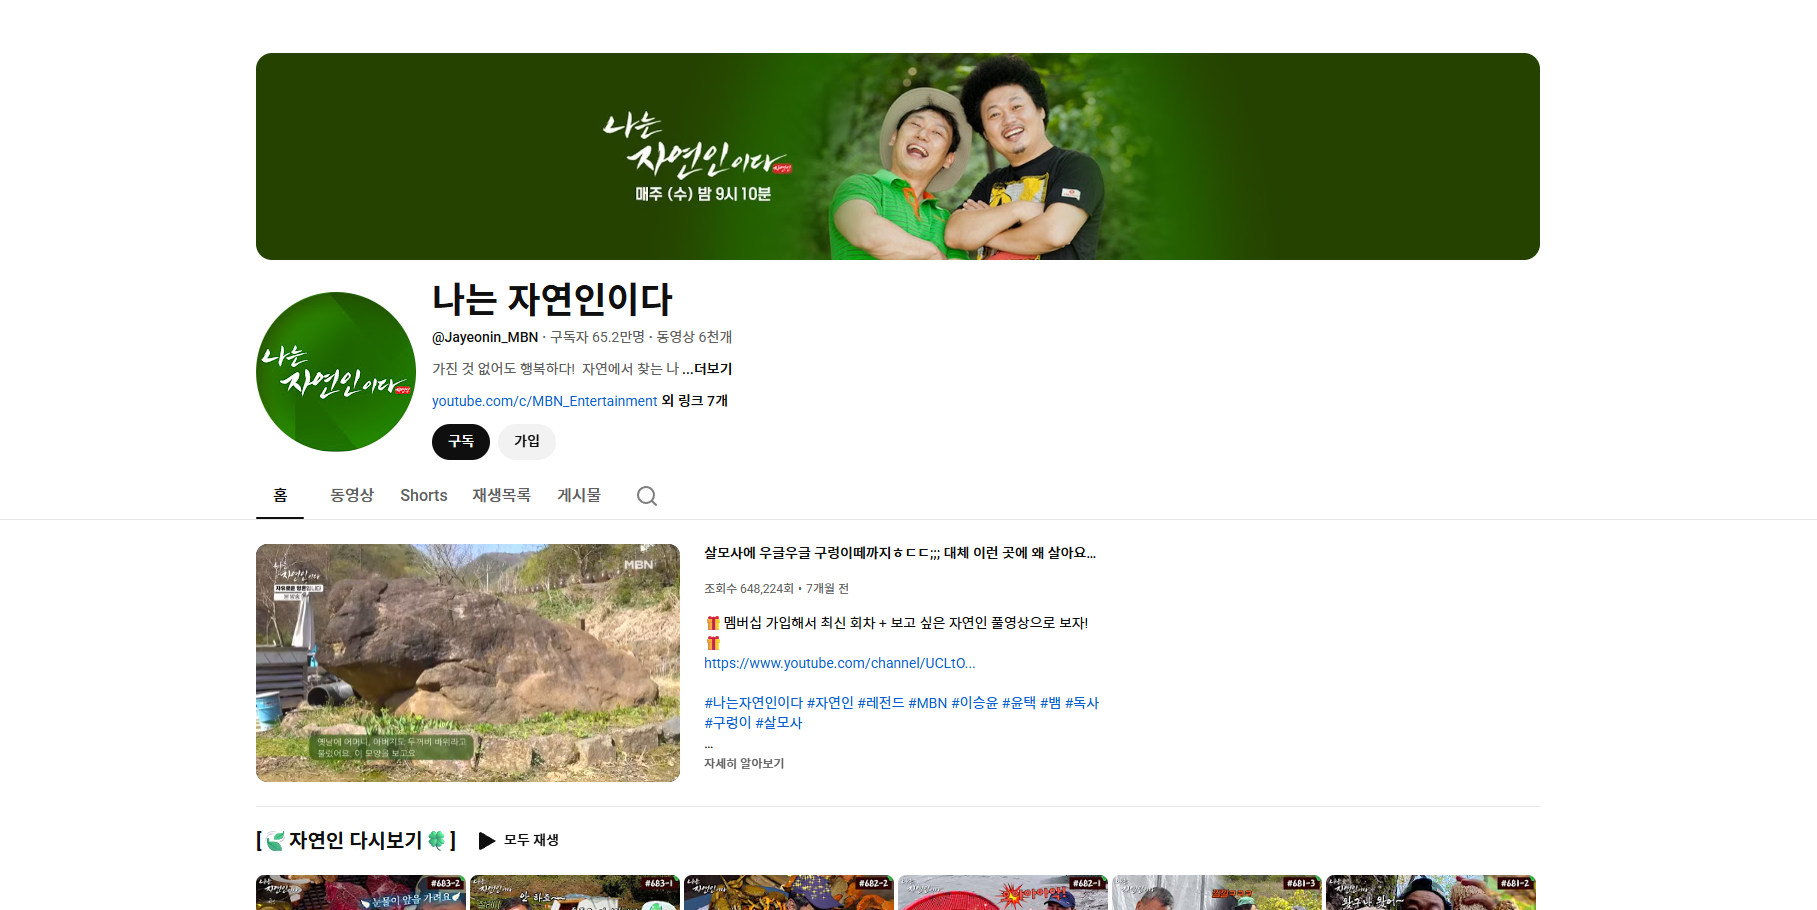This screenshot has width=1817, height=910.
Task: Open the channel search magnifier icon
Action: click(647, 496)
